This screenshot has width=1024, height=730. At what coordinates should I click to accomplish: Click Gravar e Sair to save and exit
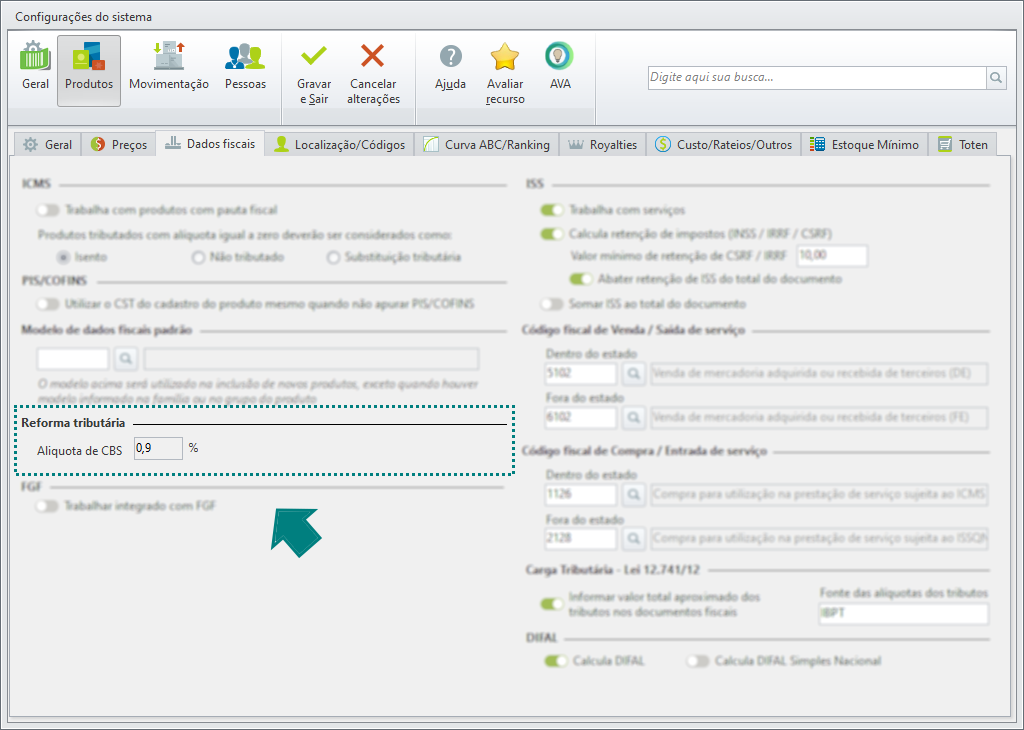coord(313,73)
